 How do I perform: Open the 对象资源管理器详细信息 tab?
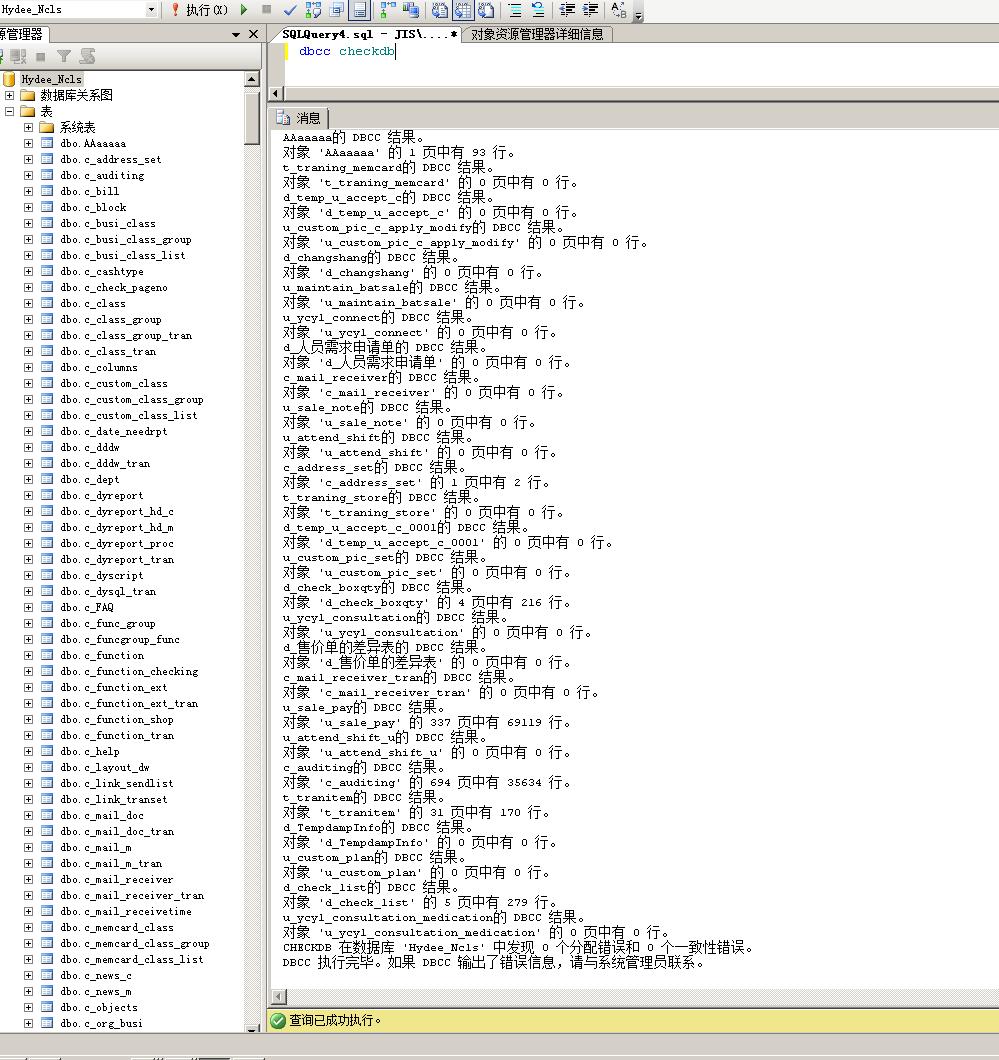click(537, 34)
